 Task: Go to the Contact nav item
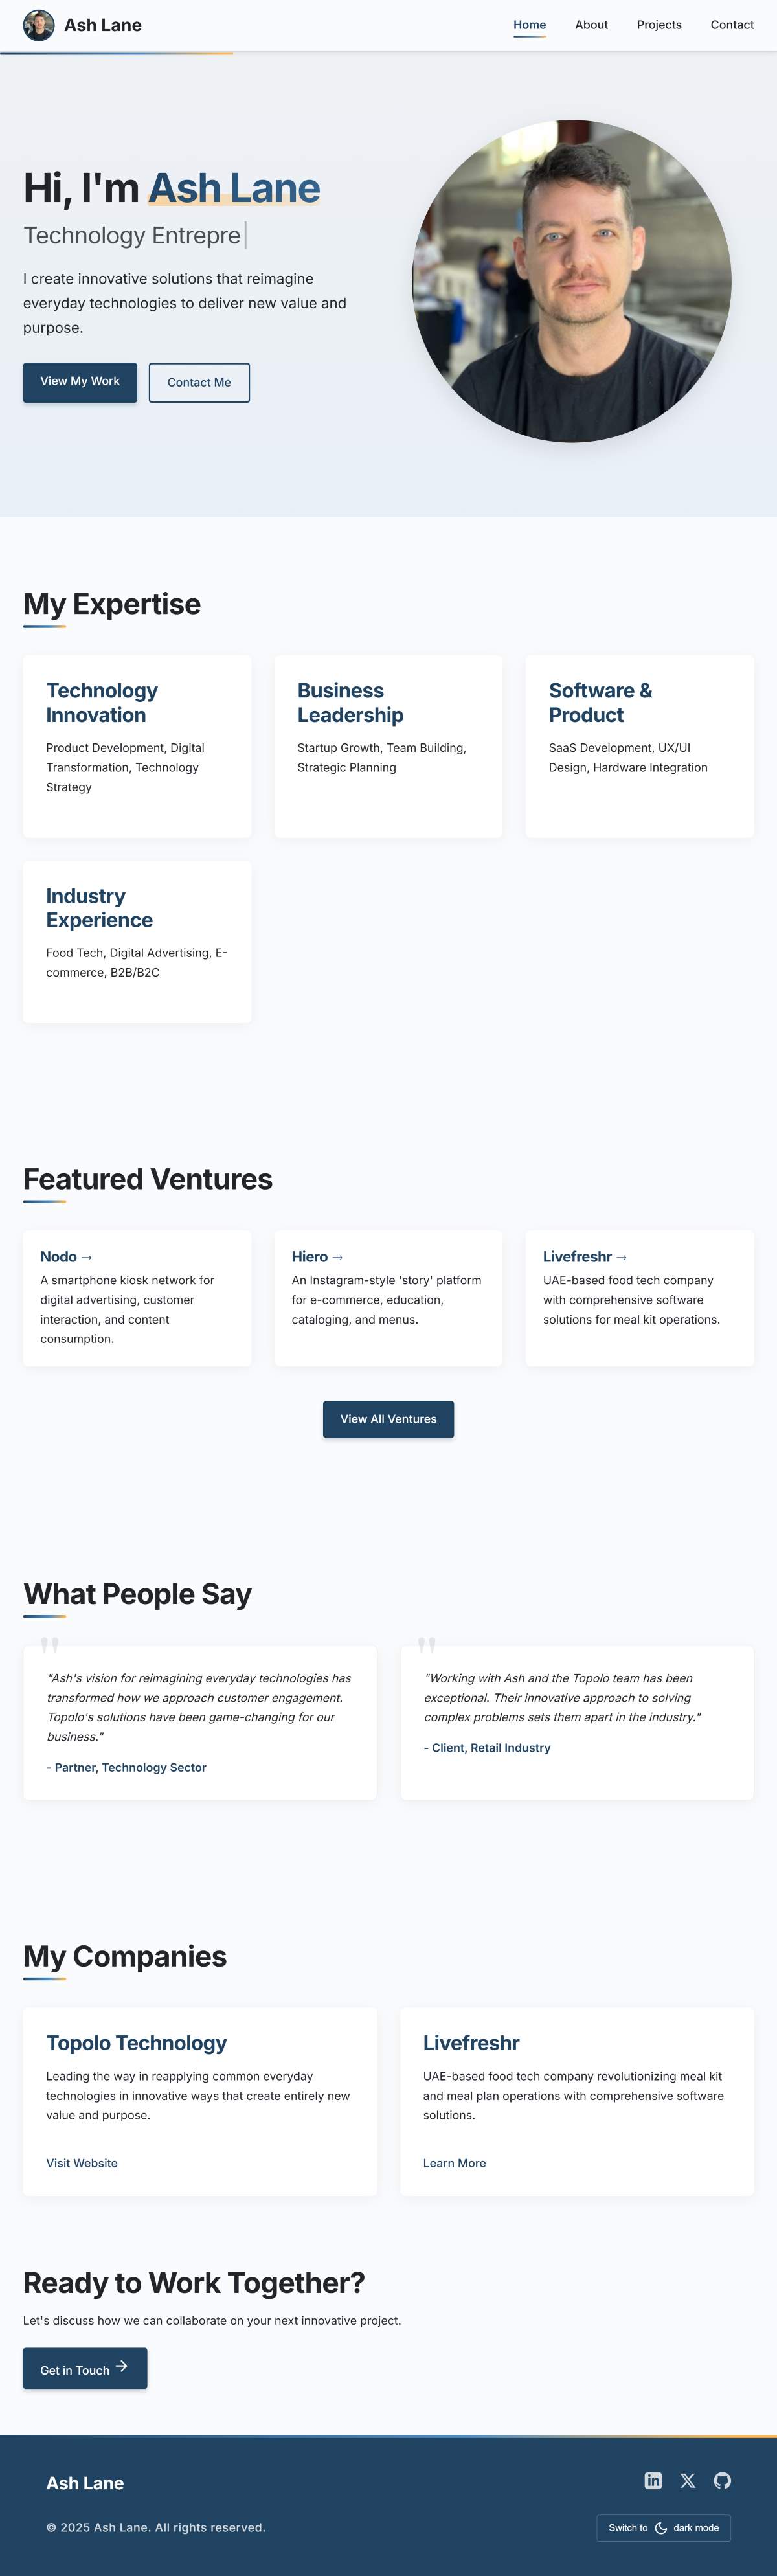coord(732,25)
